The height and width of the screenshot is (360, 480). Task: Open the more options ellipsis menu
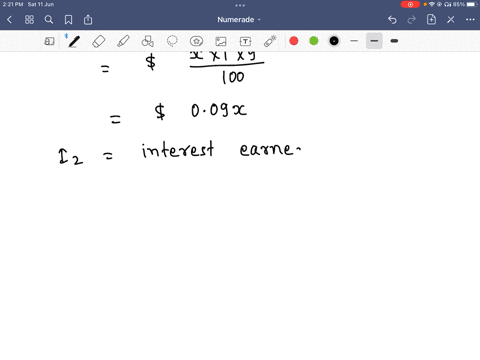pyautogui.click(x=470, y=20)
